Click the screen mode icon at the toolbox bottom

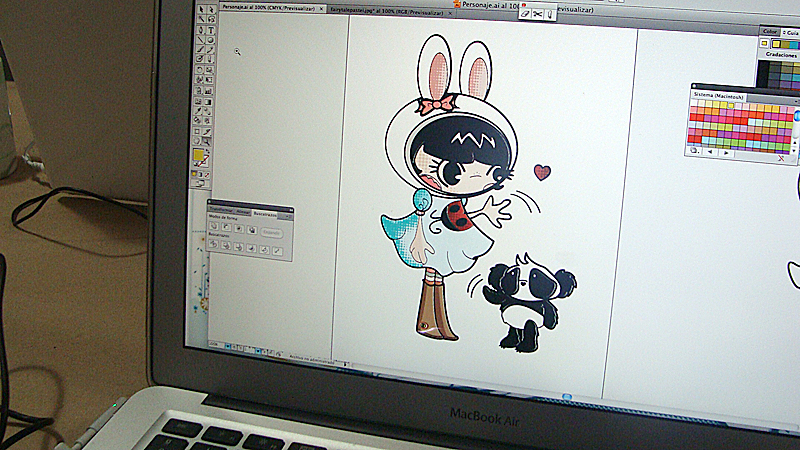[x=199, y=183]
